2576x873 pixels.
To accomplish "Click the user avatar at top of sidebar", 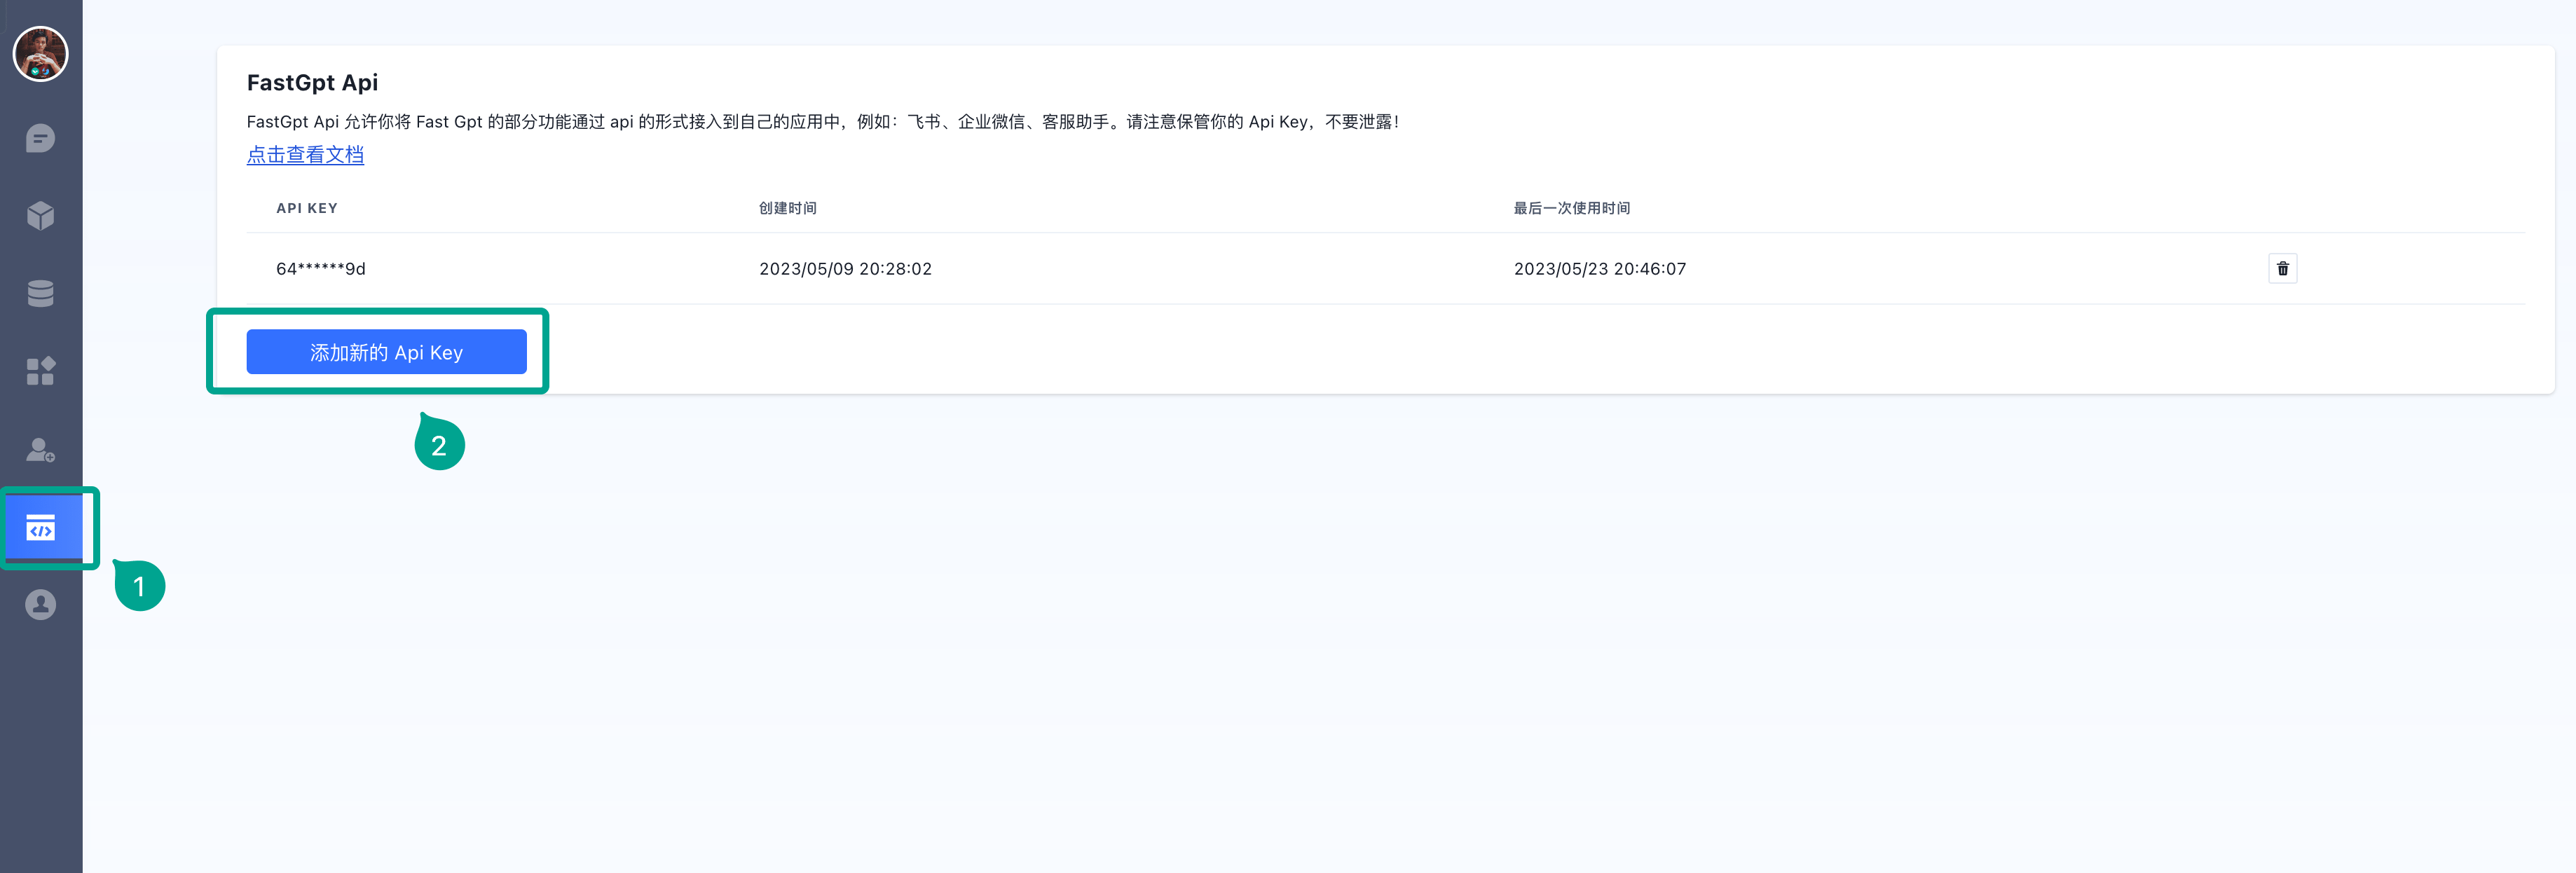I will click(x=40, y=54).
